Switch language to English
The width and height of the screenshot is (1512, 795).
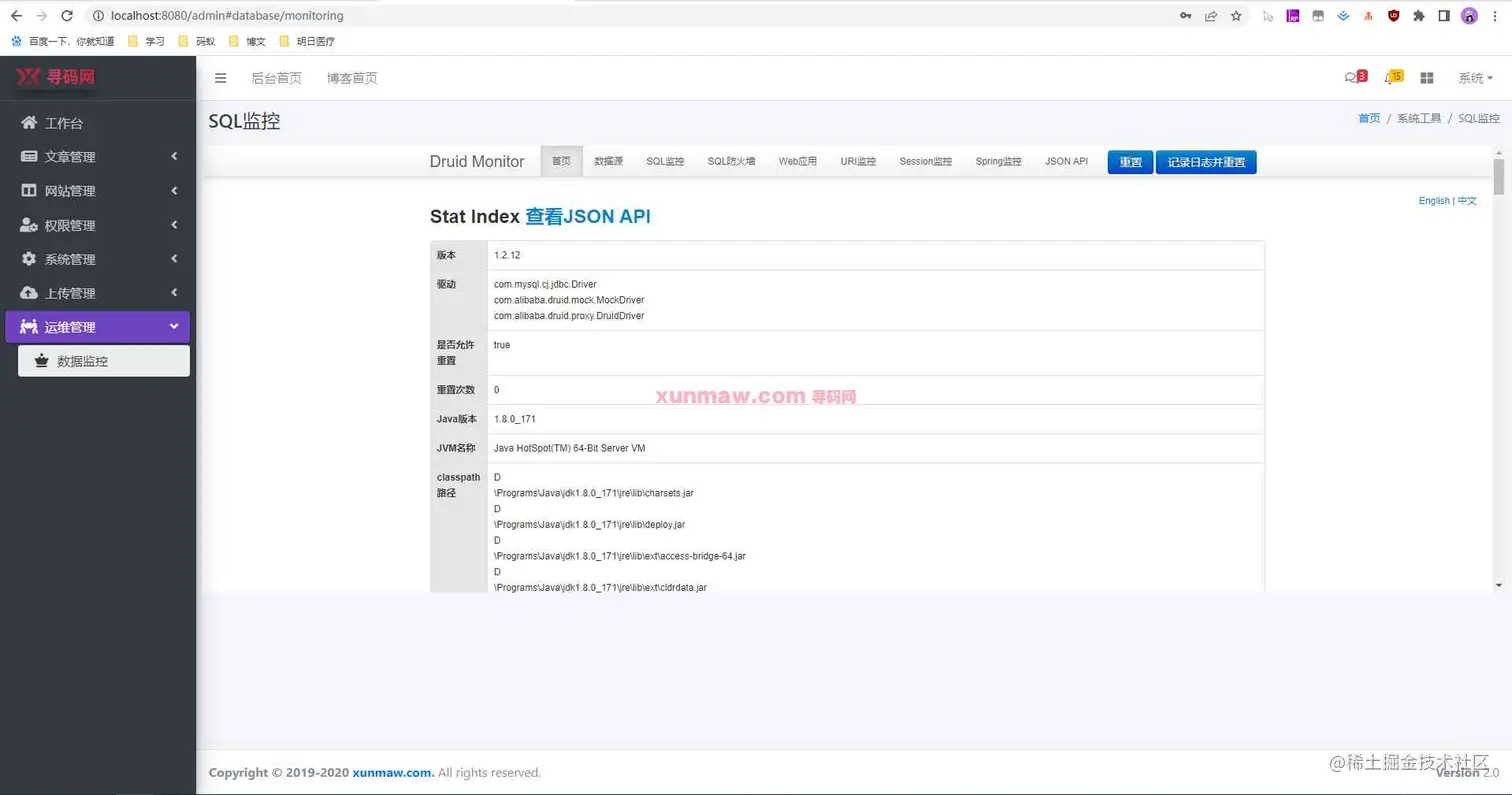[1434, 201]
